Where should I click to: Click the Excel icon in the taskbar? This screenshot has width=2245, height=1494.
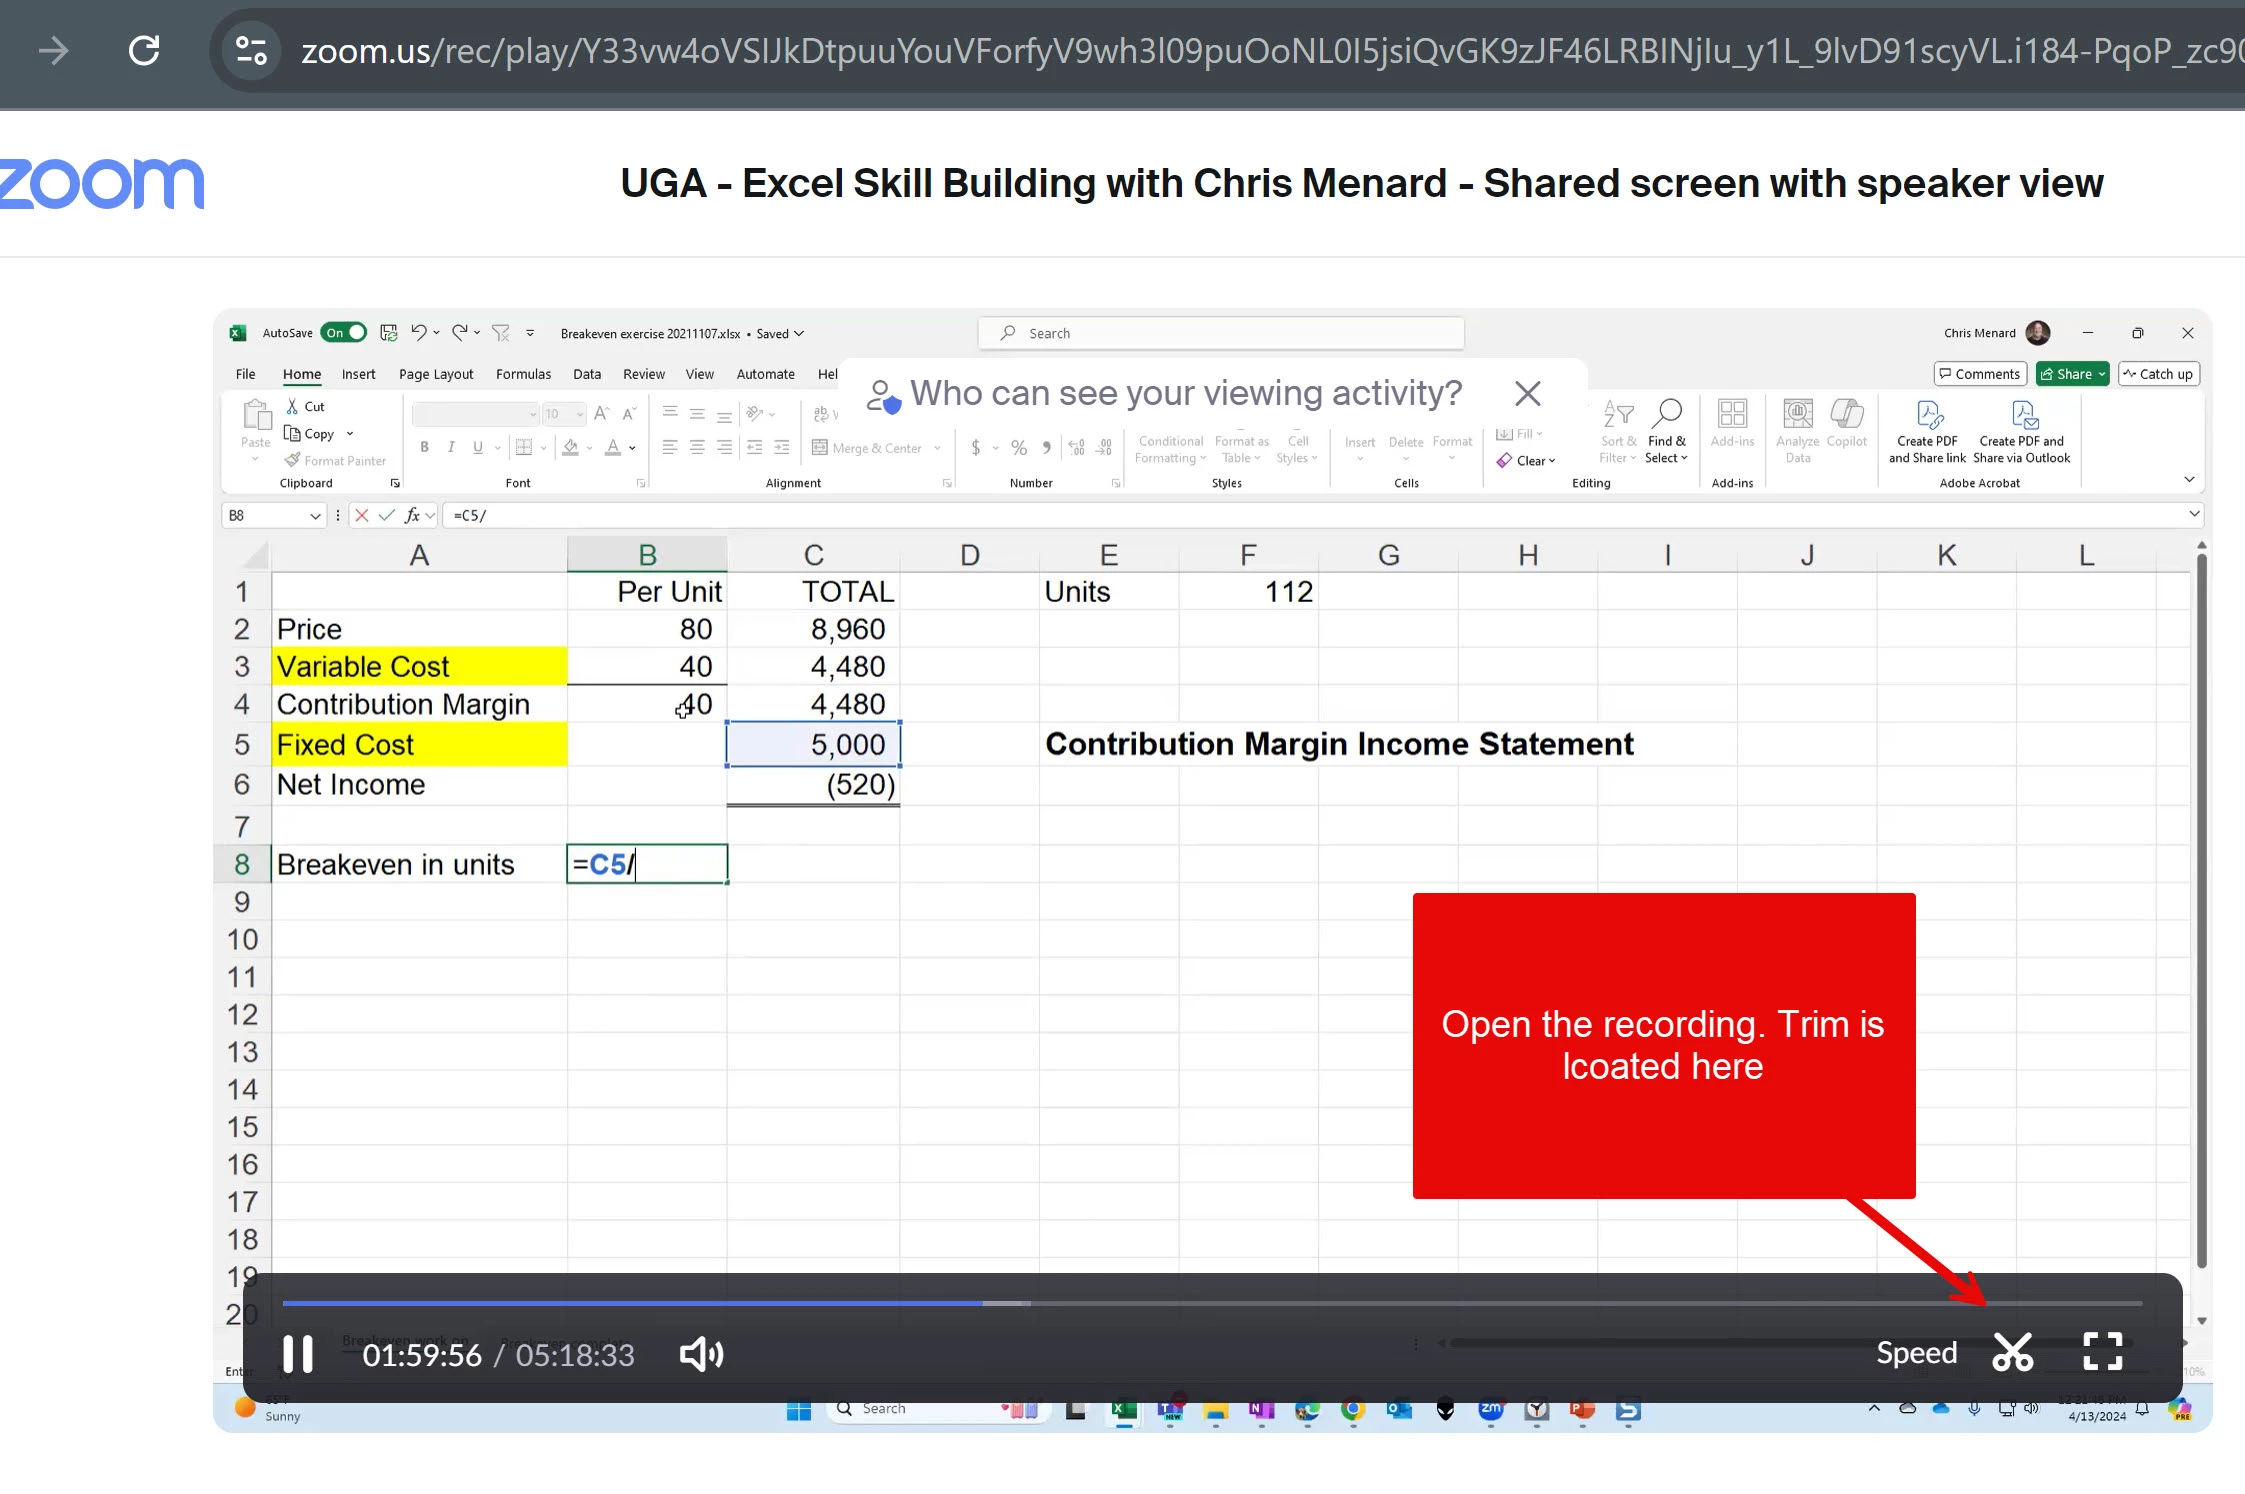[1124, 1409]
